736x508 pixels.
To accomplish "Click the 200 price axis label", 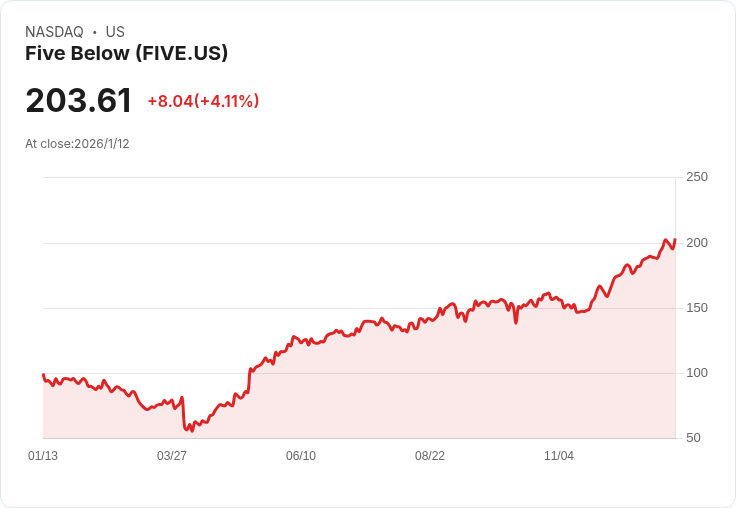I will click(x=697, y=243).
